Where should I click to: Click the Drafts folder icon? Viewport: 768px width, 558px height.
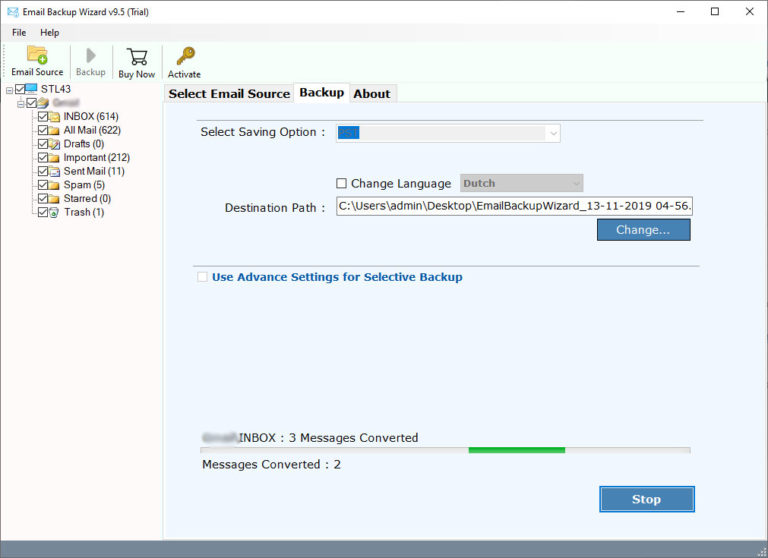(x=54, y=144)
